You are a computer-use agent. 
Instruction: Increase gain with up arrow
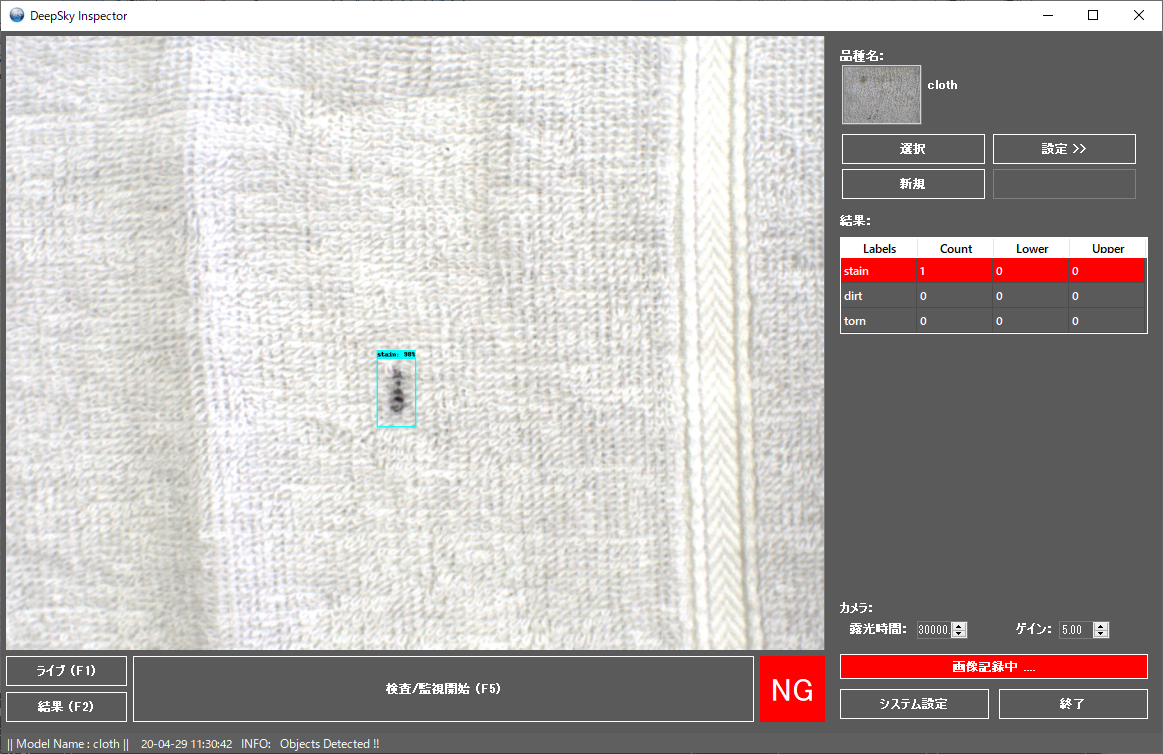(1101, 626)
